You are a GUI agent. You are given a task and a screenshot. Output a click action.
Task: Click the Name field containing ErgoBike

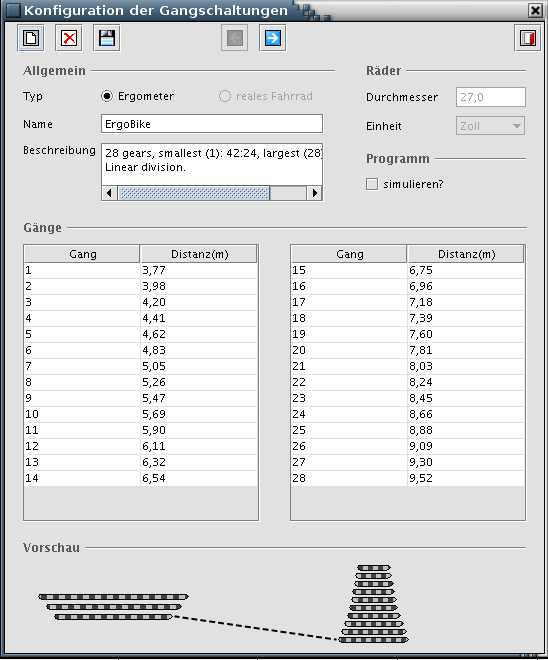212,124
